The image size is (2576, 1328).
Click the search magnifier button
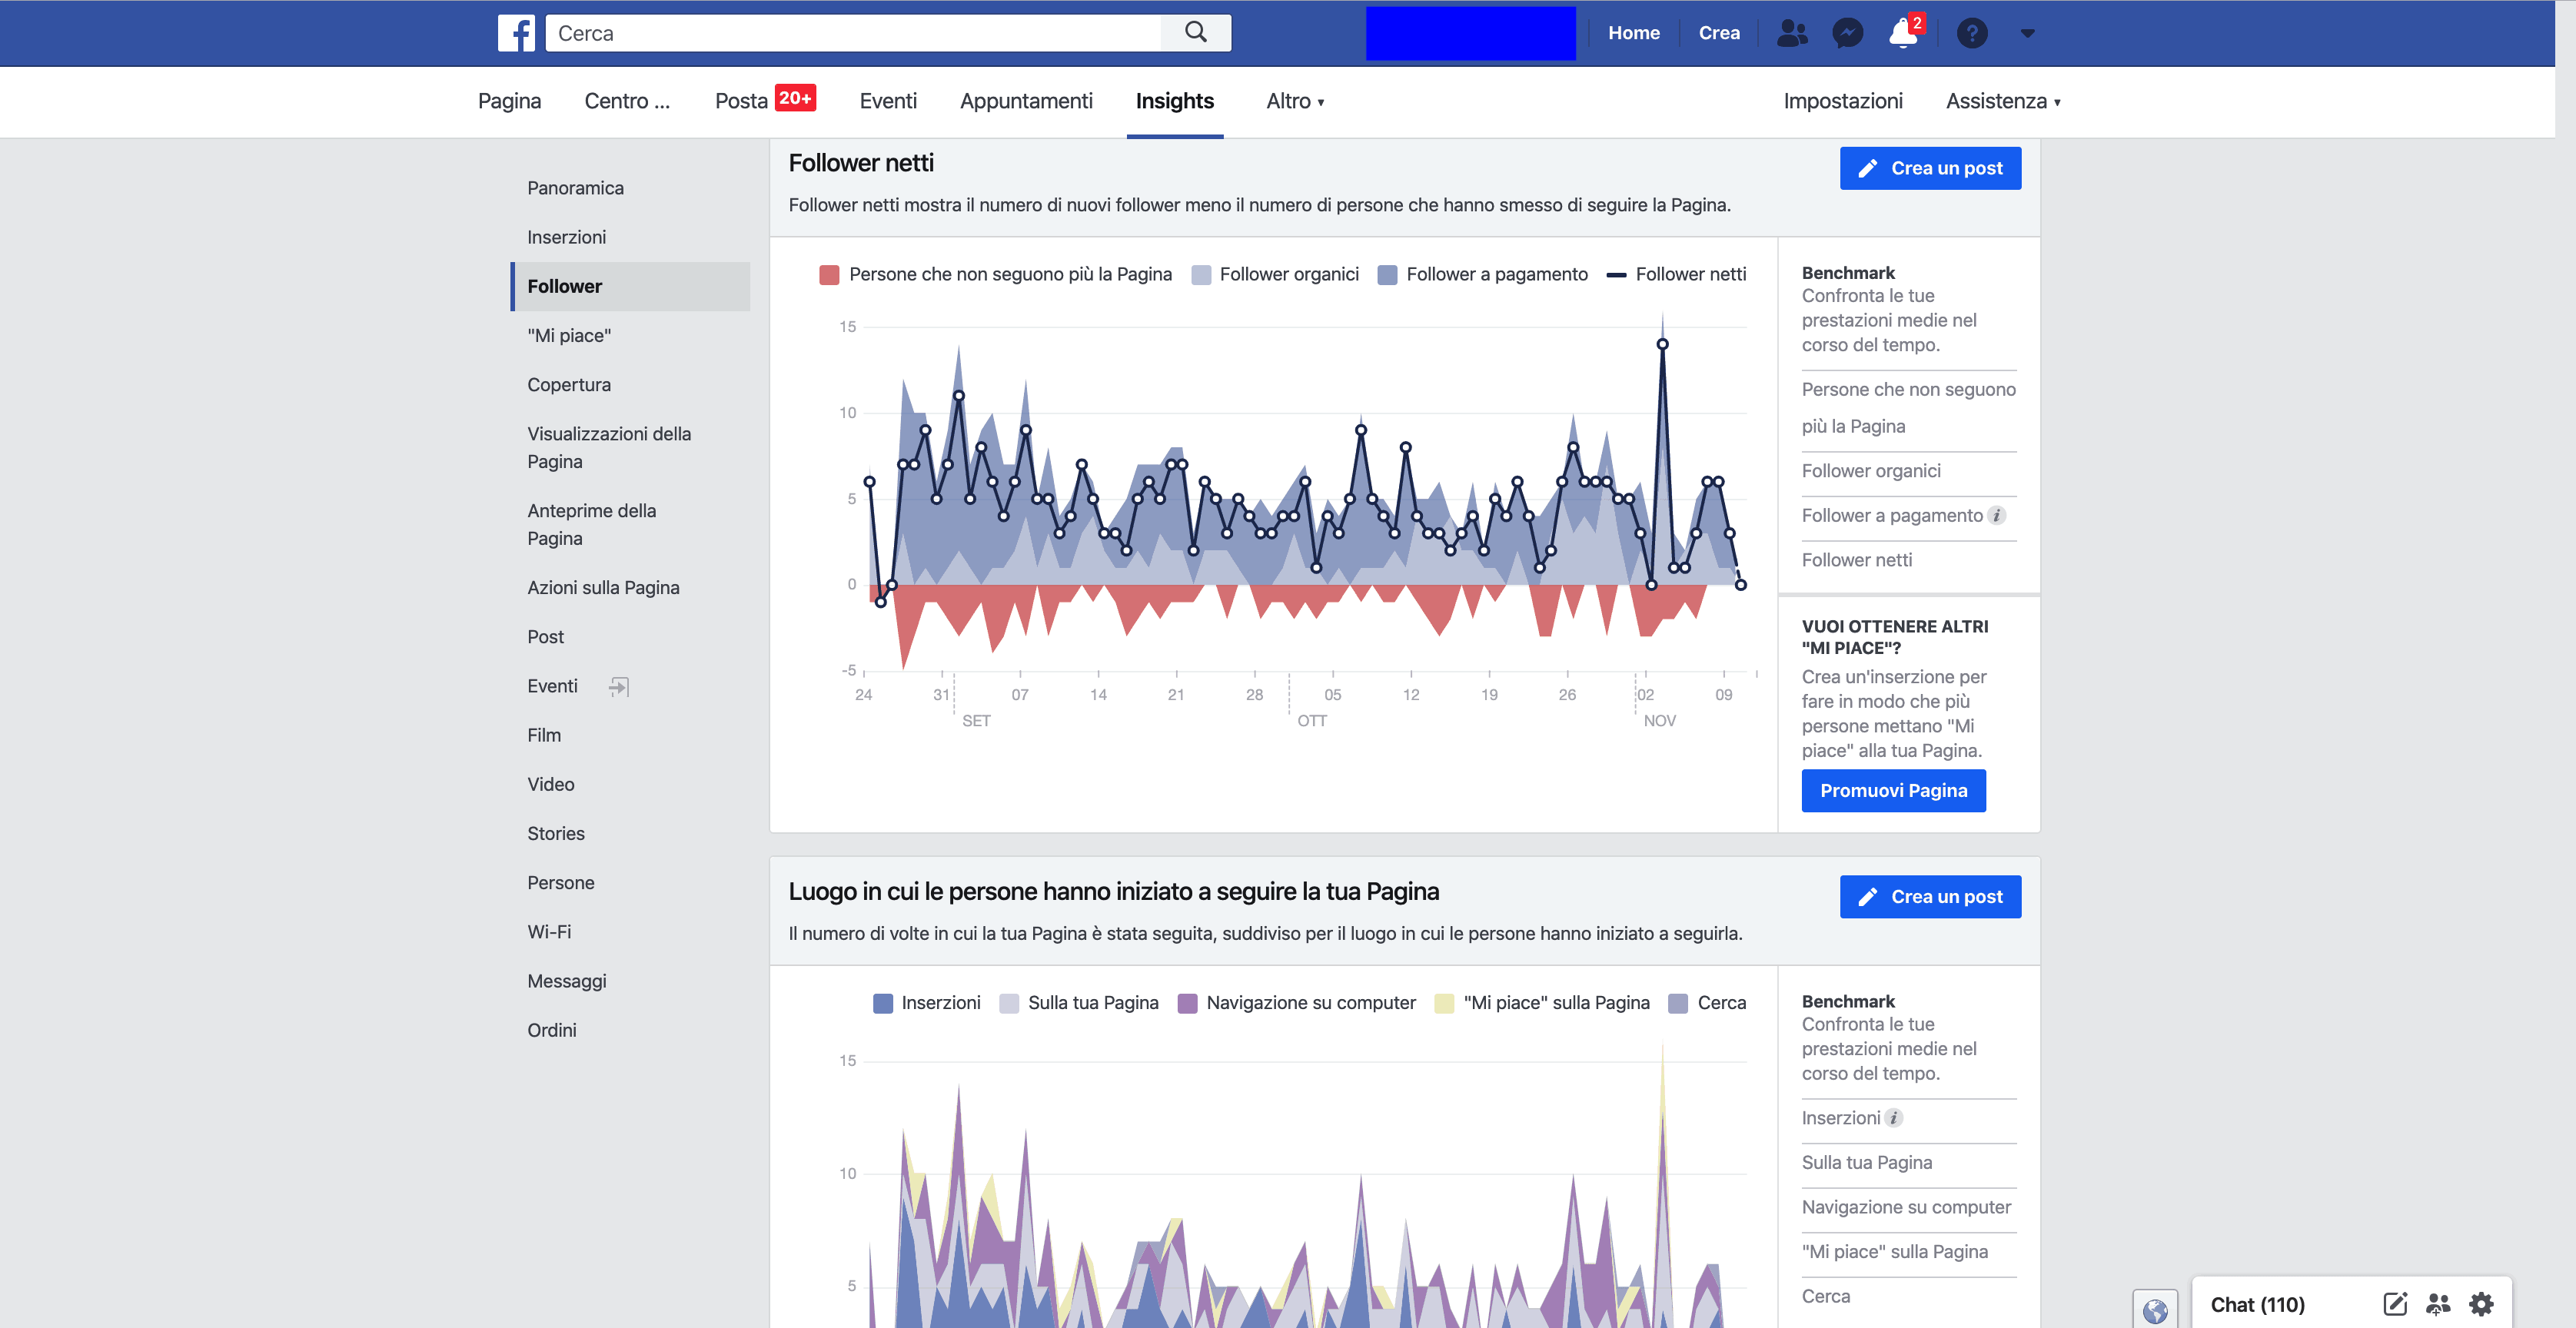coord(1195,33)
